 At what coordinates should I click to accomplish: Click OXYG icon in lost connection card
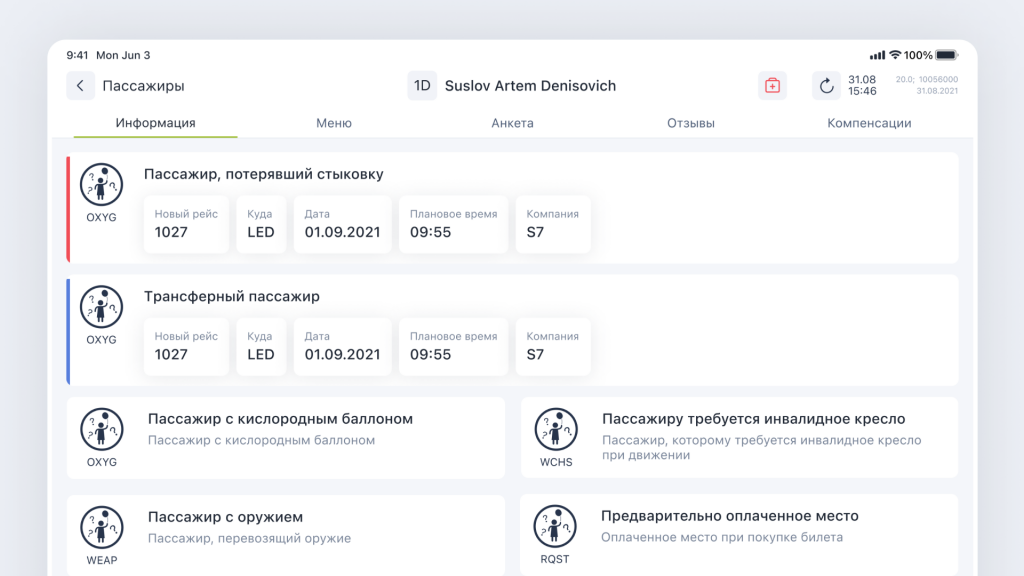click(x=101, y=185)
